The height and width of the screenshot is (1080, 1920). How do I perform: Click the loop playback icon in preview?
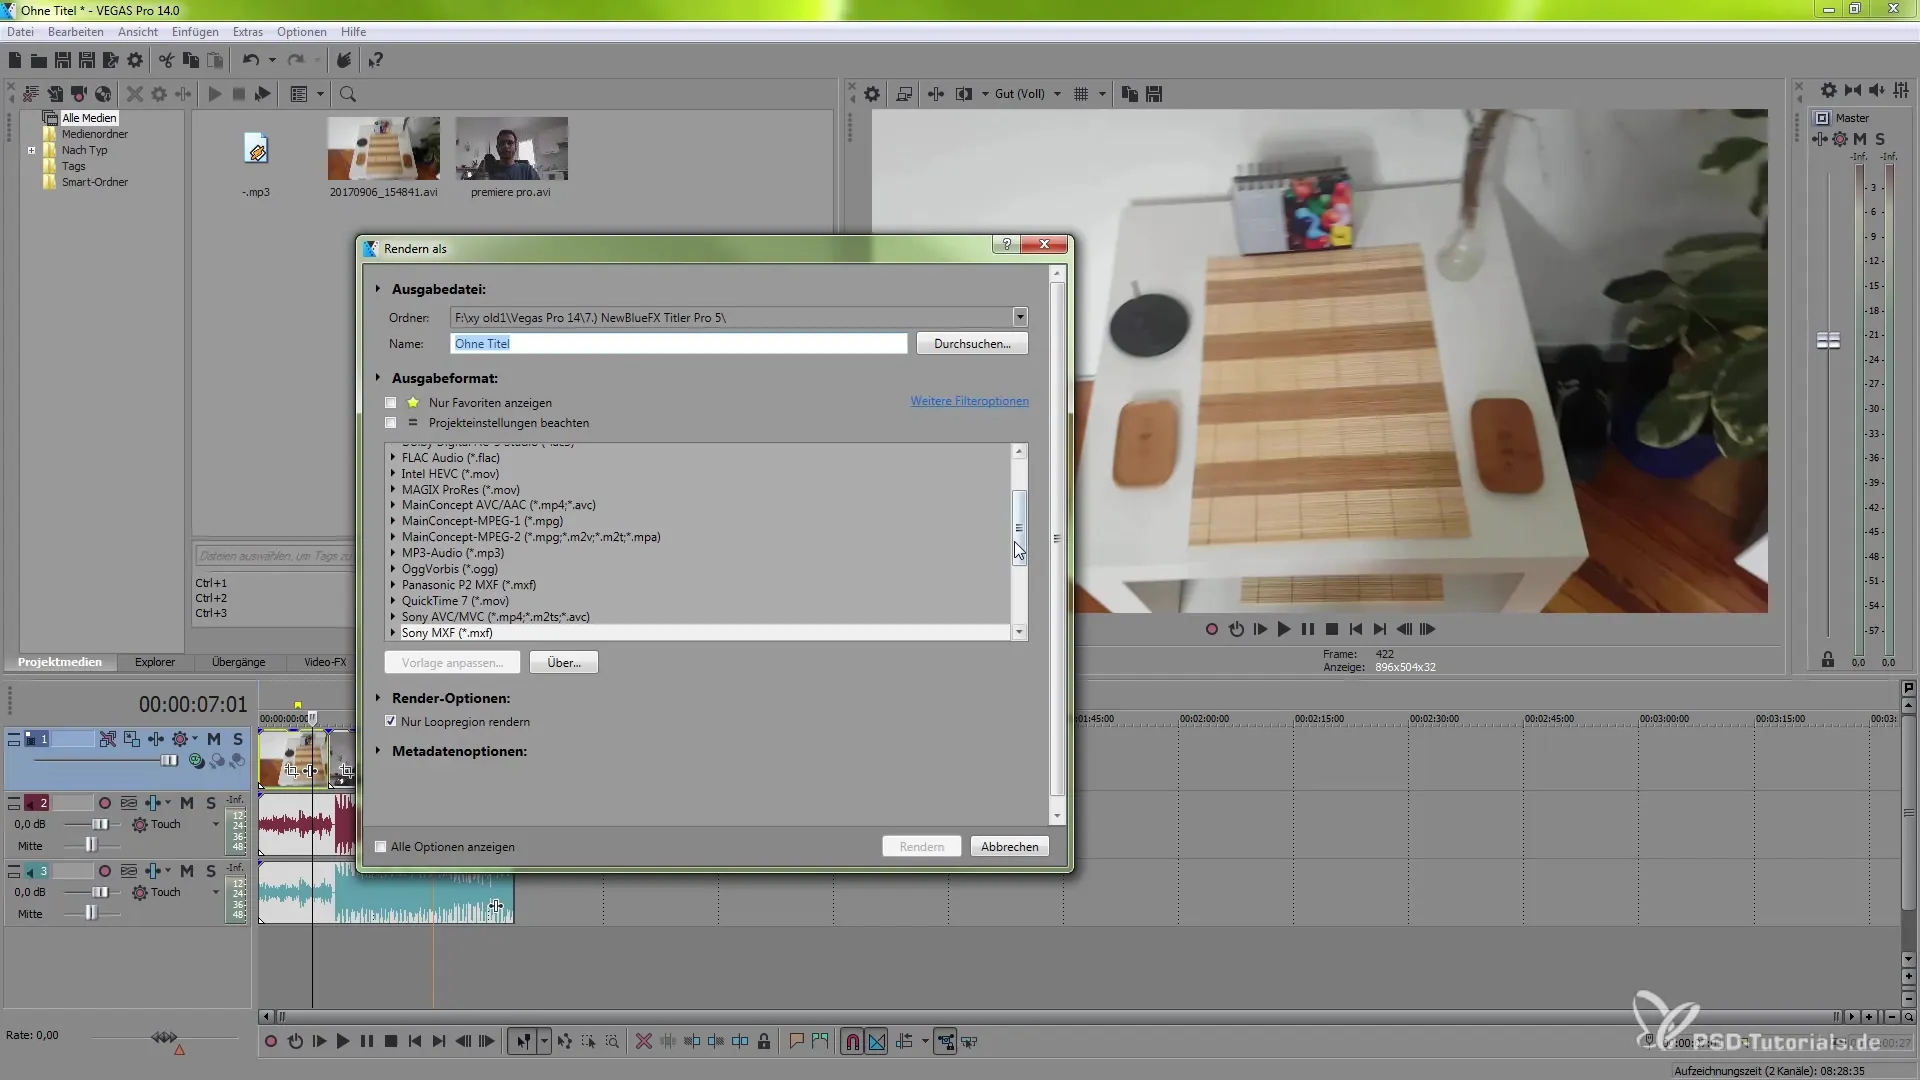pos(1236,629)
